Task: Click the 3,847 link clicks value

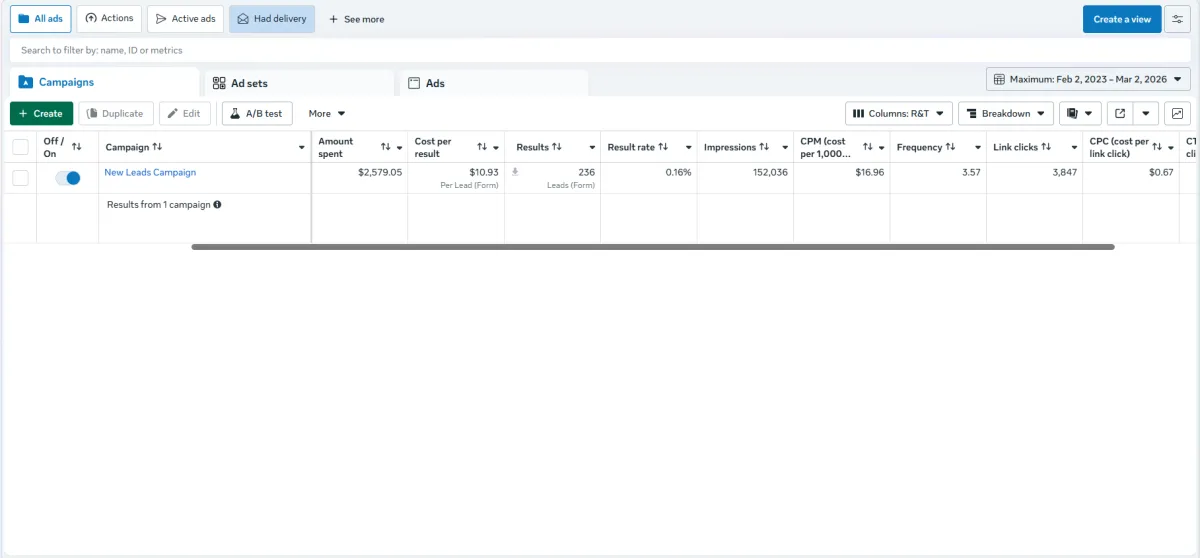Action: click(1064, 172)
